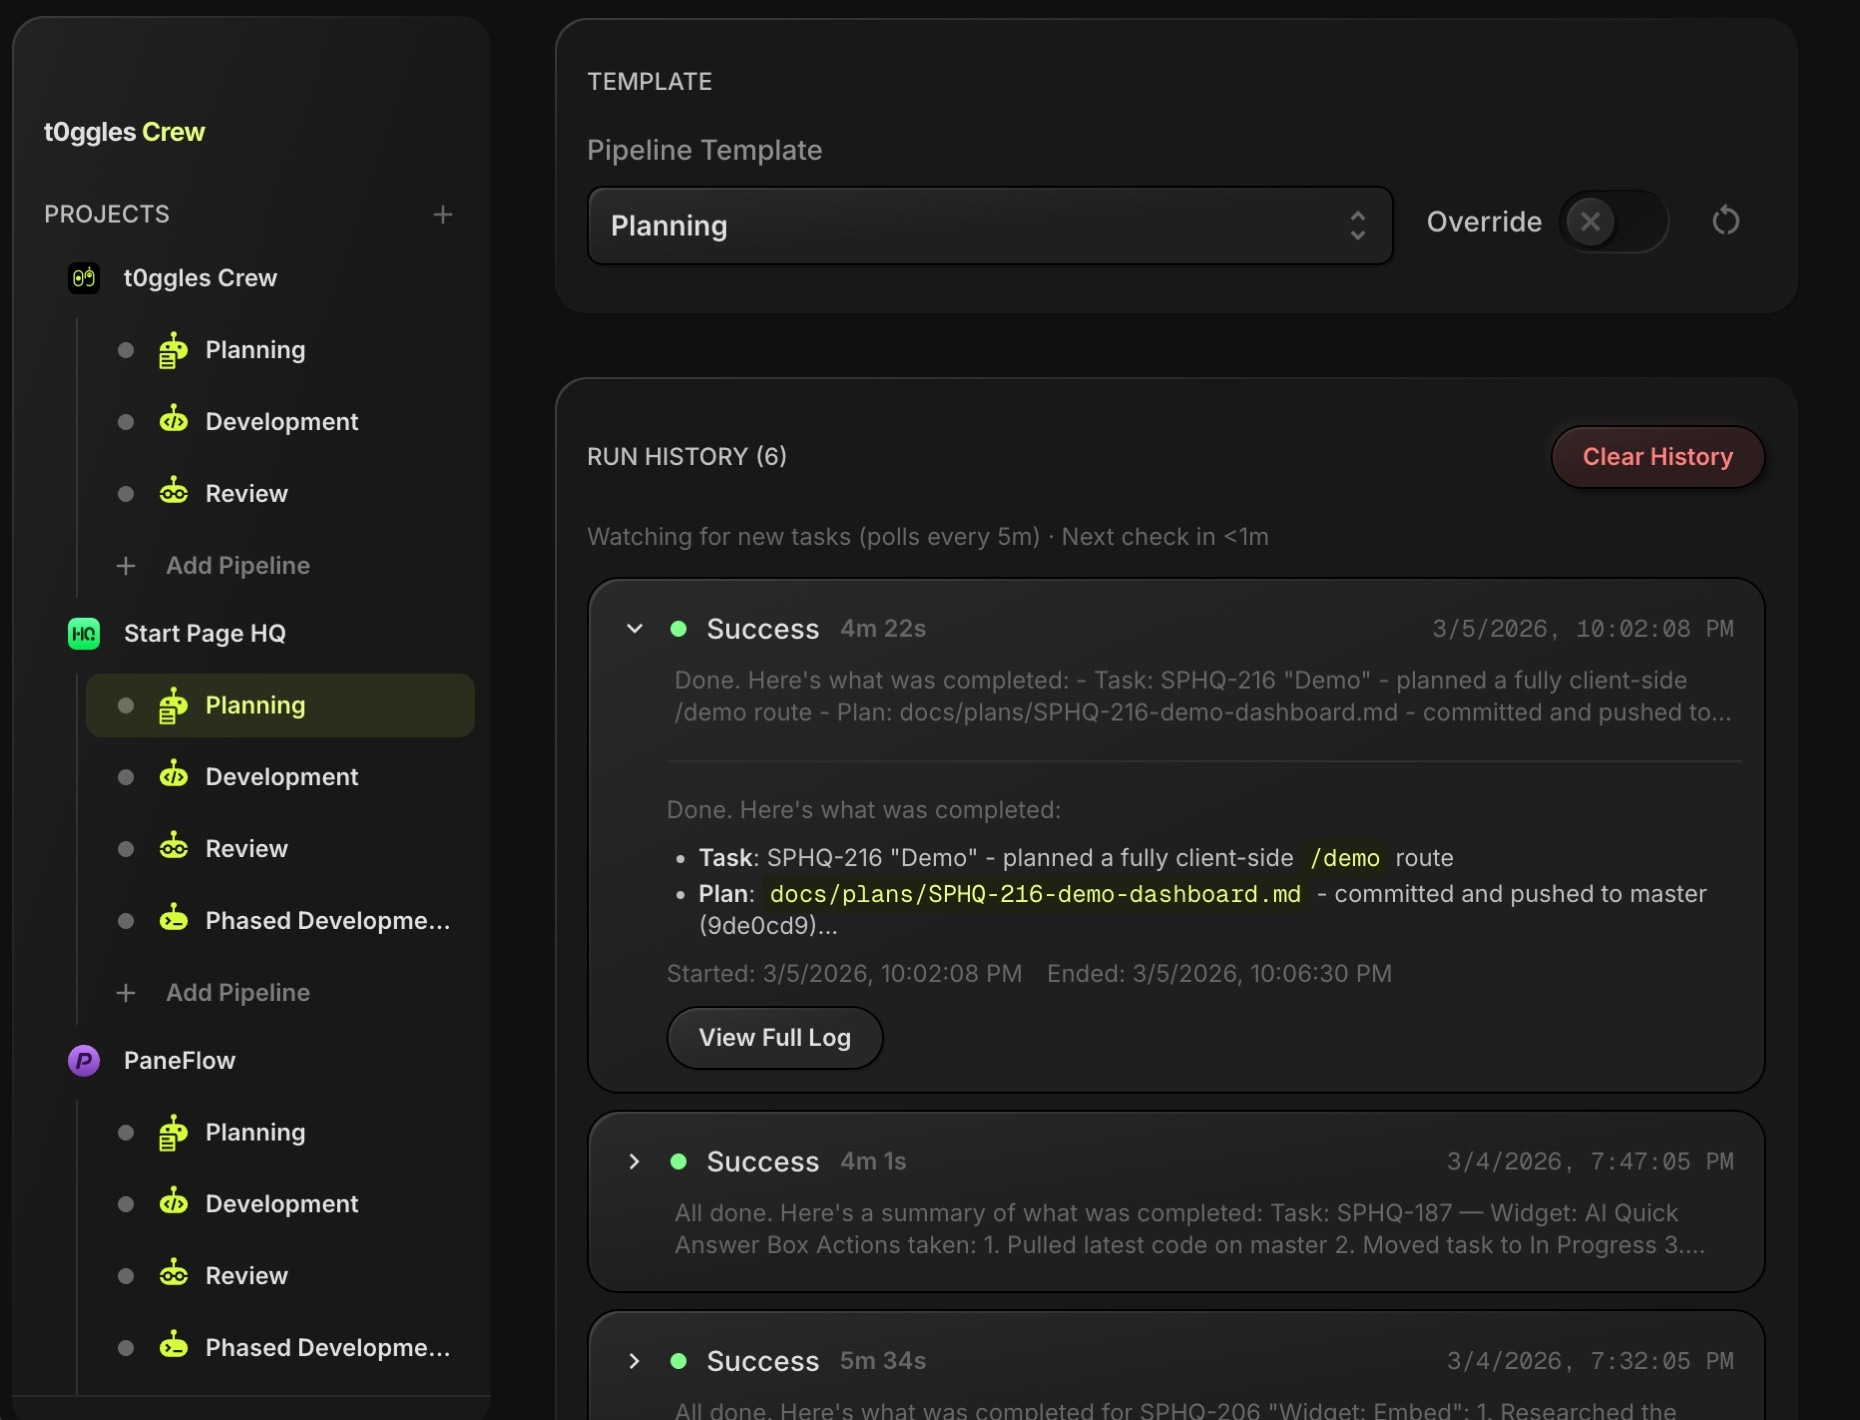Click the t0ggles Crew app title

pos(124,132)
